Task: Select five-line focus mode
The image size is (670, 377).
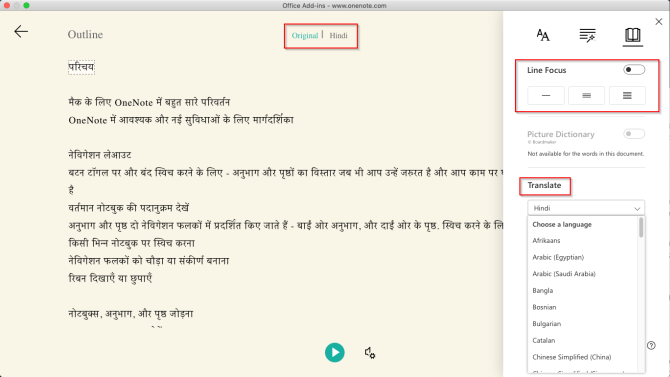Action: tap(627, 95)
